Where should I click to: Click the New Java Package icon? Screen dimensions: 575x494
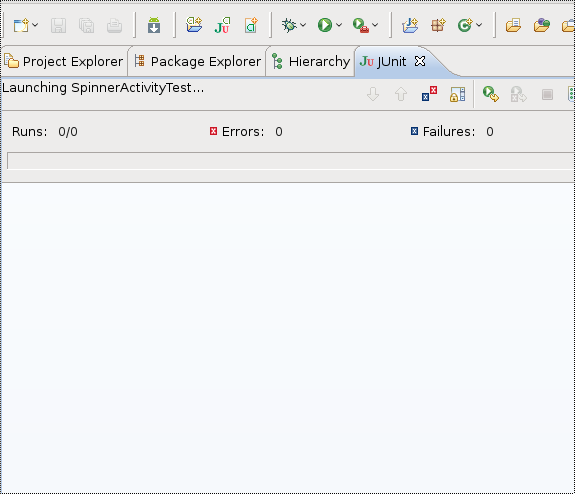point(438,25)
